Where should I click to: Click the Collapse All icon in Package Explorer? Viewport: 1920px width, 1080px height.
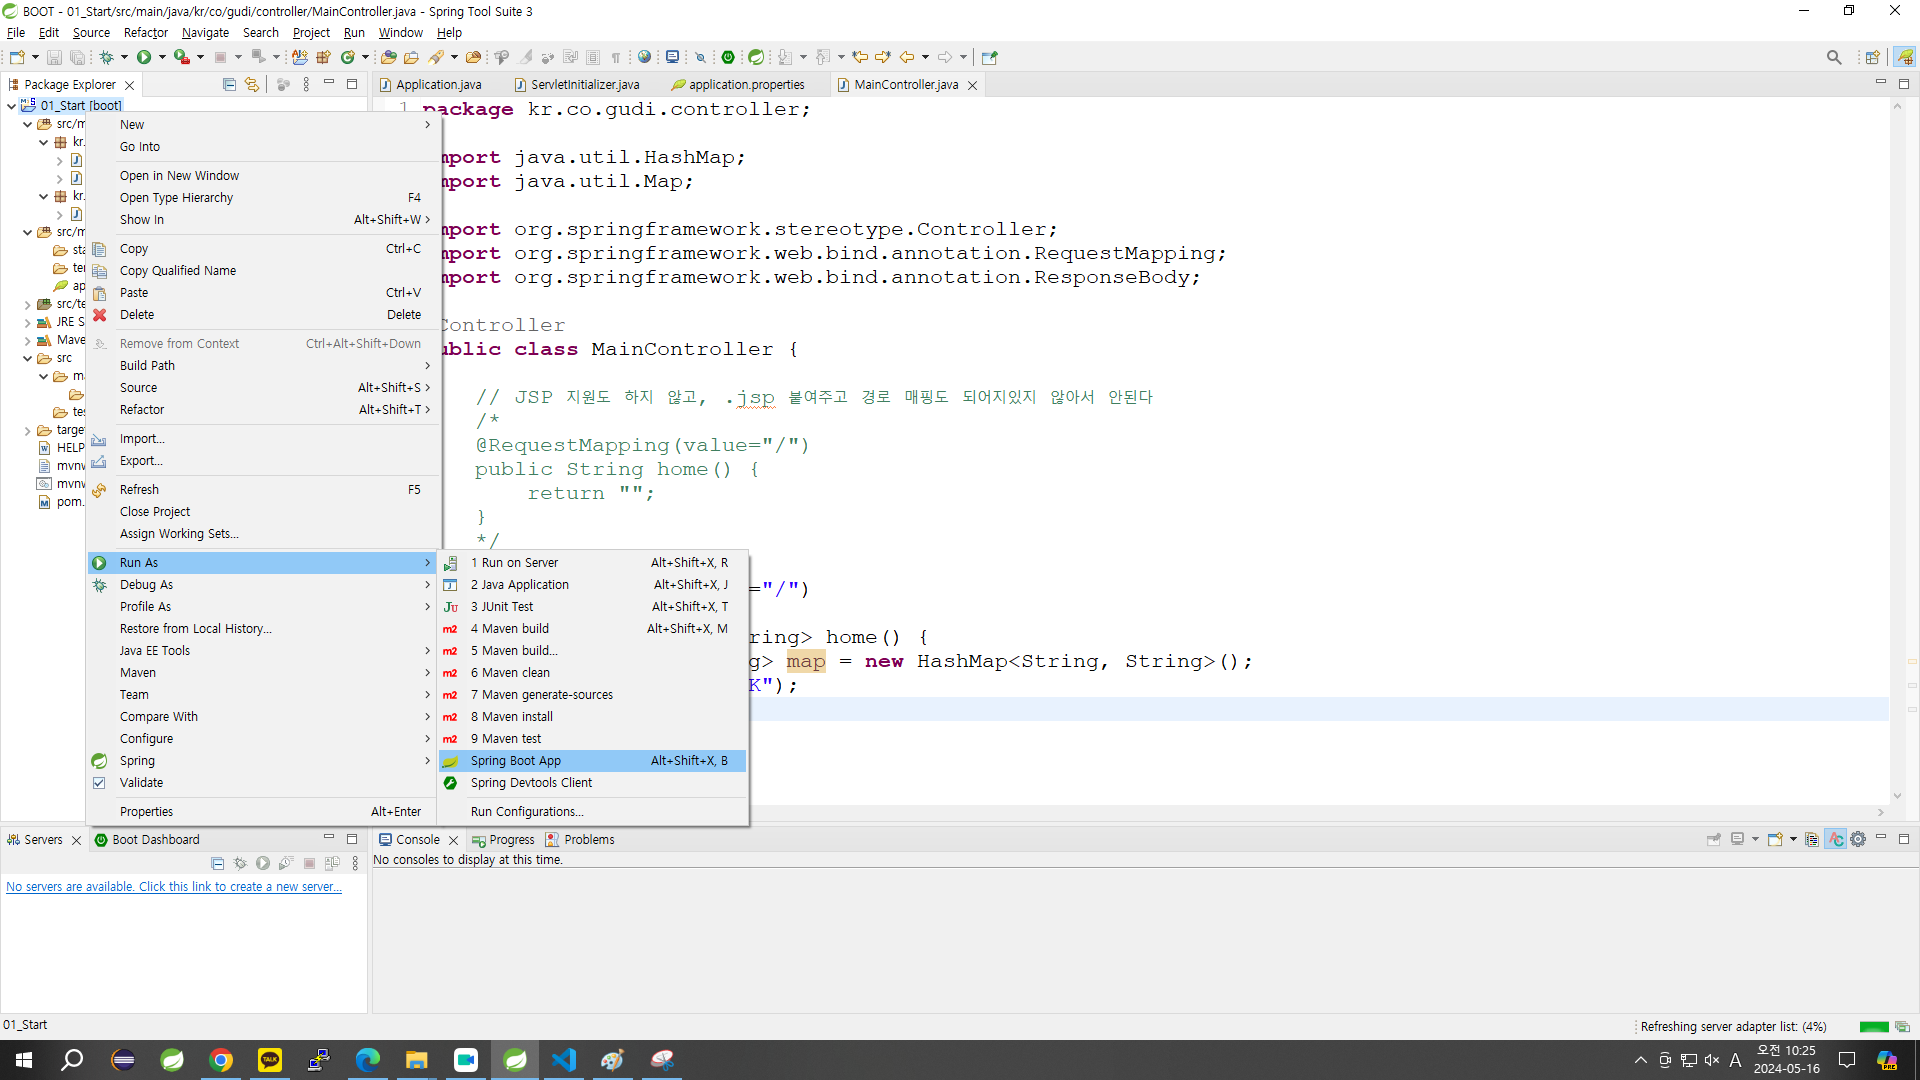(x=229, y=85)
